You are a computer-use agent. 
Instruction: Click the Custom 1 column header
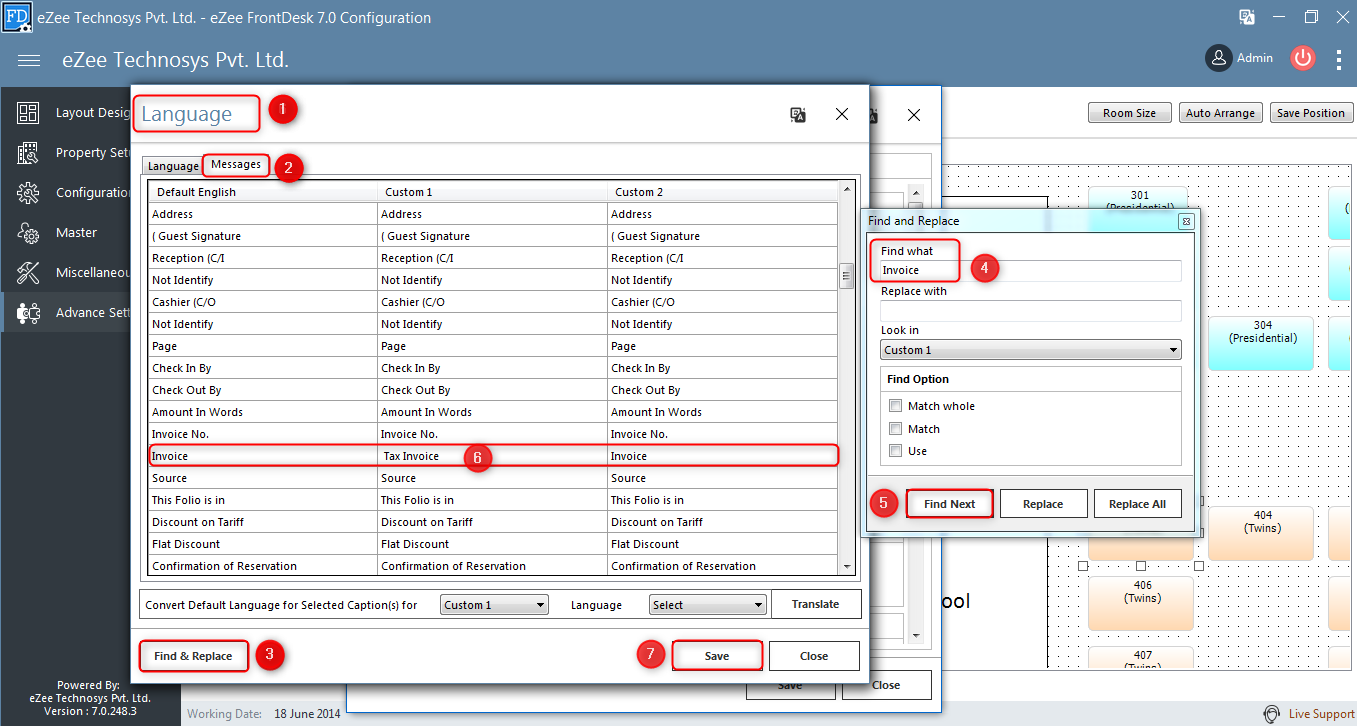[492, 192]
